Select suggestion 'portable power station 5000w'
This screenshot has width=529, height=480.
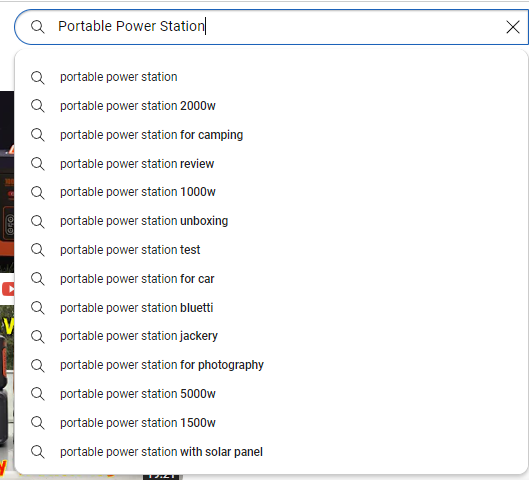pyautogui.click(x=271, y=394)
